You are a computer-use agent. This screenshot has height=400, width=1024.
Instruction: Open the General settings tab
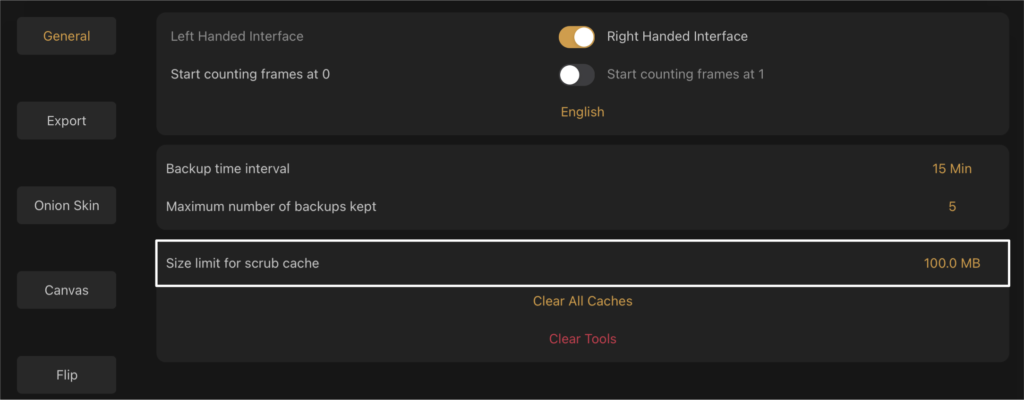coord(67,36)
